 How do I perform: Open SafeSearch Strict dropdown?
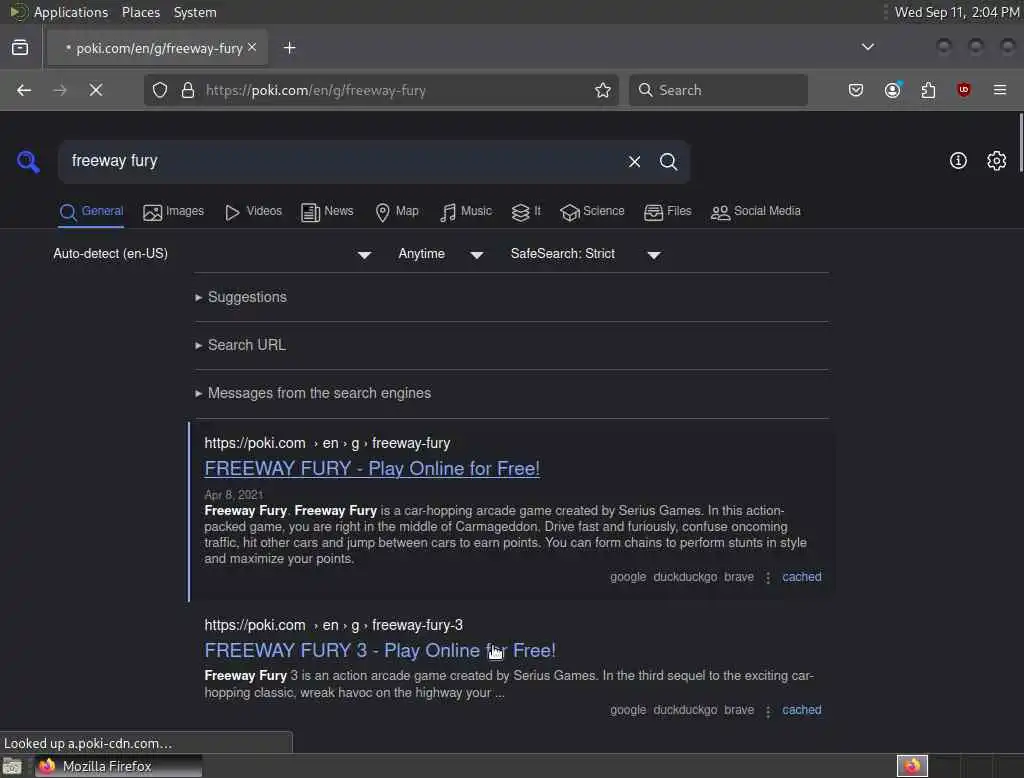tap(586, 254)
